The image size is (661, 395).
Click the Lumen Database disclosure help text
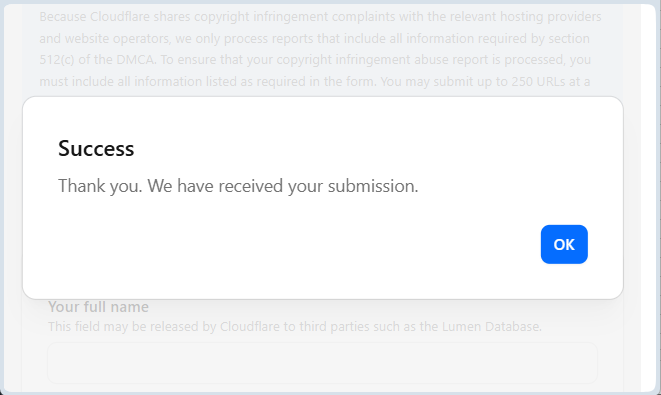(x=295, y=327)
